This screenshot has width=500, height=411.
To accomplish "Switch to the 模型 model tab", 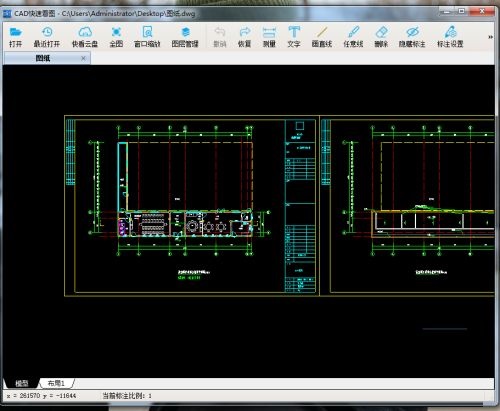I will 22,383.
